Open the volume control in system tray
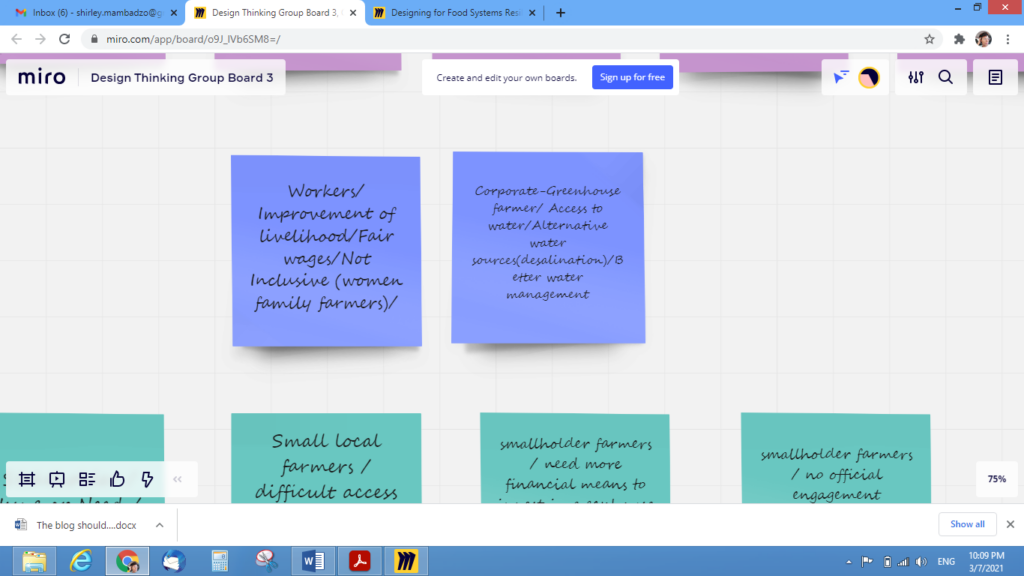This screenshot has height=576, width=1024. coord(921,562)
